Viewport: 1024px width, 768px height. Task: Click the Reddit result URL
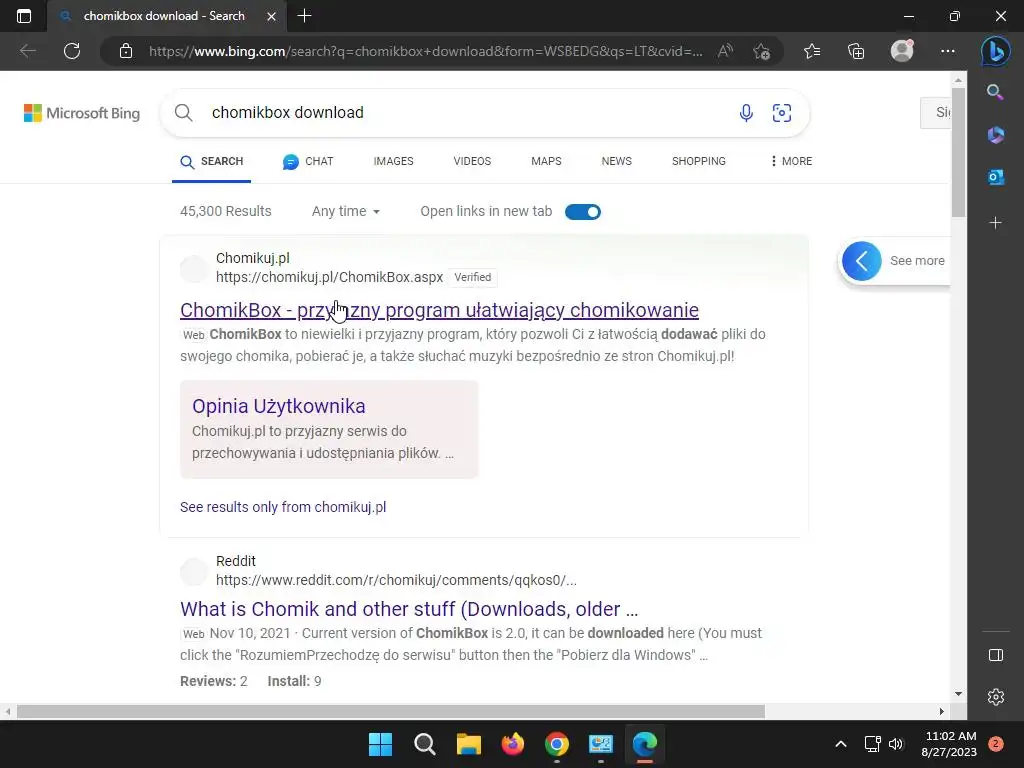[x=396, y=580]
